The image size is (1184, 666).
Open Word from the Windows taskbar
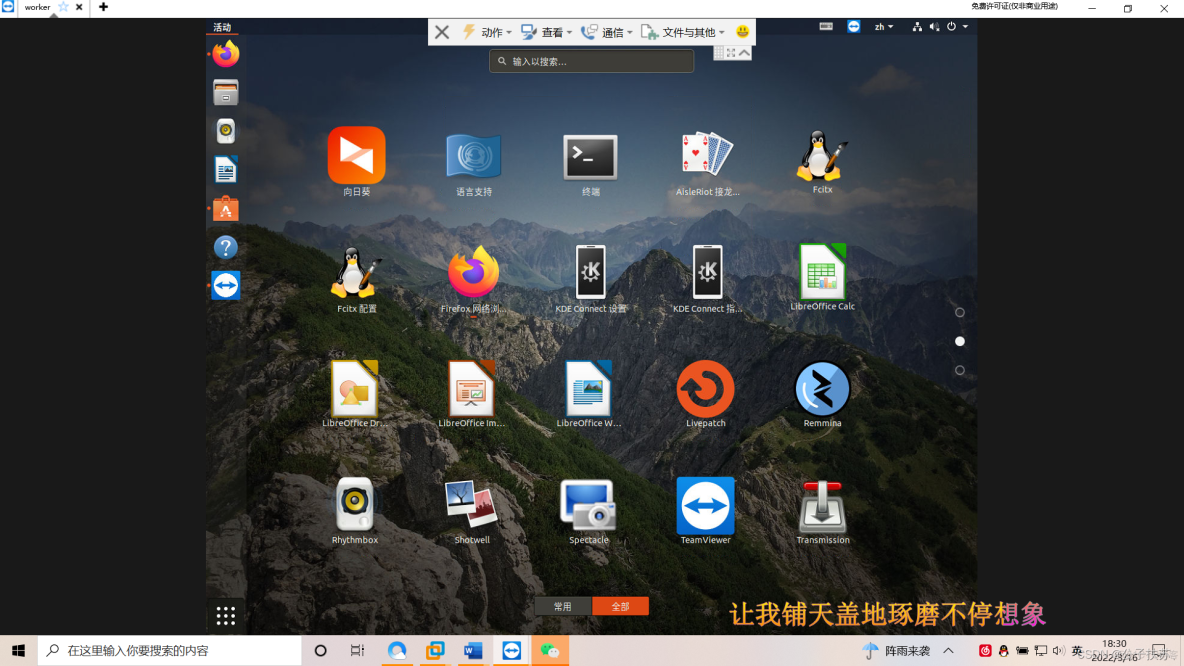473,650
